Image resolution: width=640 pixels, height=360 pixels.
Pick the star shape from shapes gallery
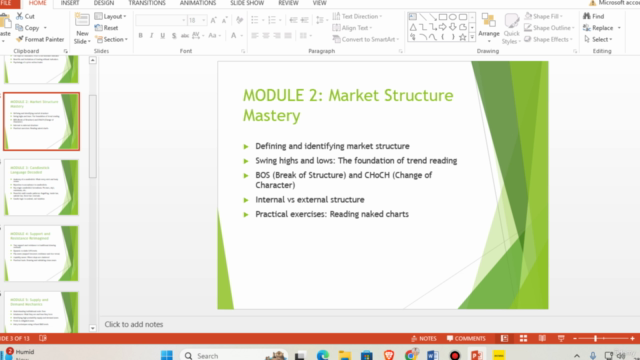462,37
